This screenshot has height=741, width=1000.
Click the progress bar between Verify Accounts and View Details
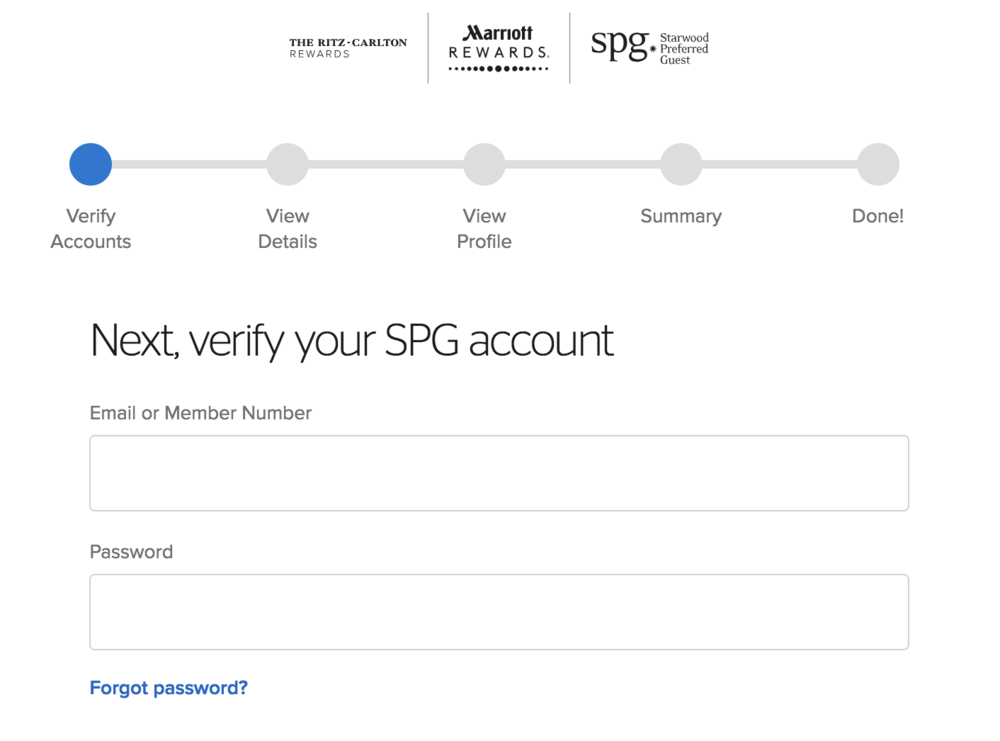click(188, 164)
